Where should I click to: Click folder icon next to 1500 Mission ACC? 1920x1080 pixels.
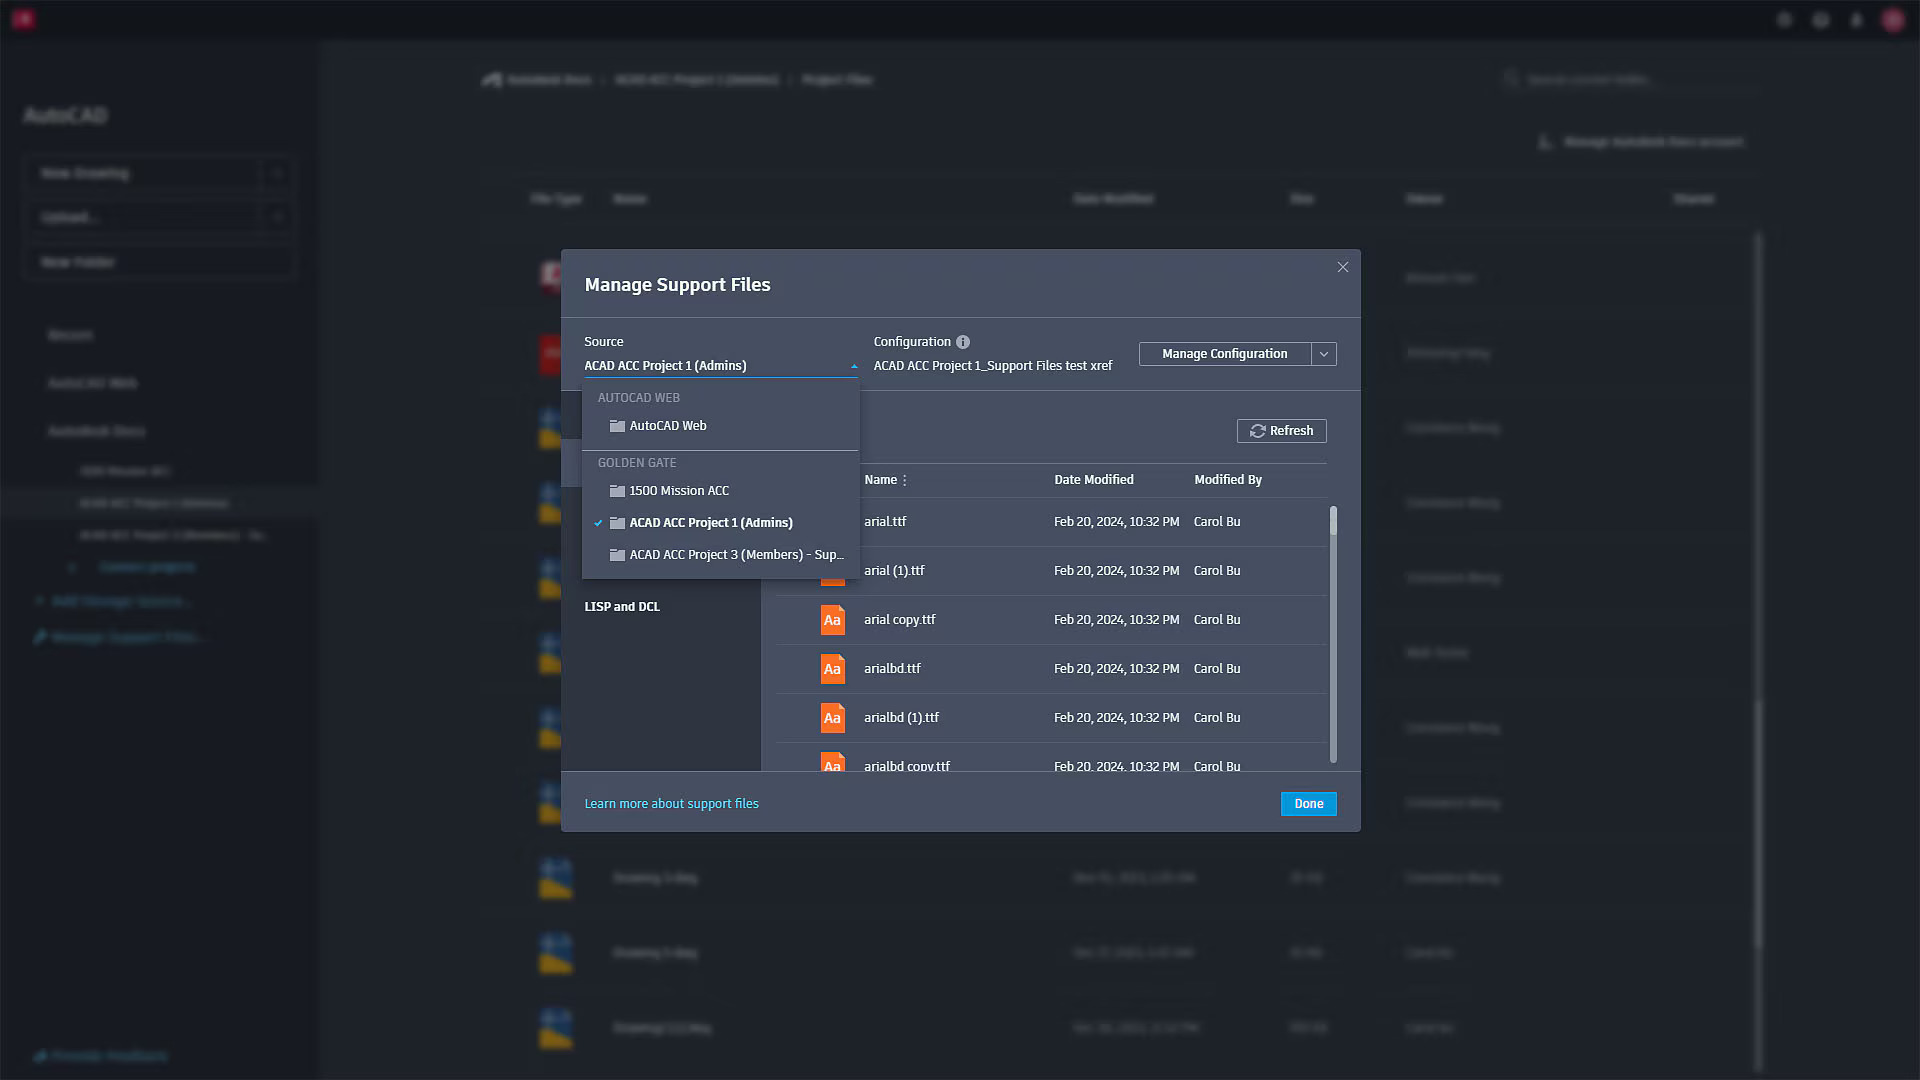point(617,491)
